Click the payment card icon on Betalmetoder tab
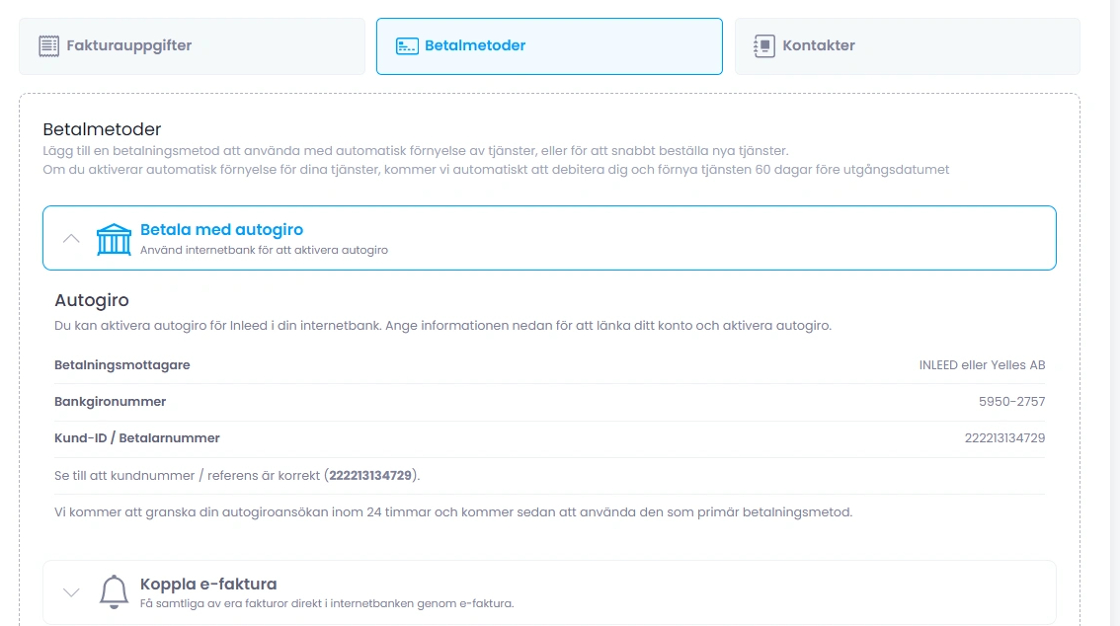1120x626 pixels. (407, 46)
